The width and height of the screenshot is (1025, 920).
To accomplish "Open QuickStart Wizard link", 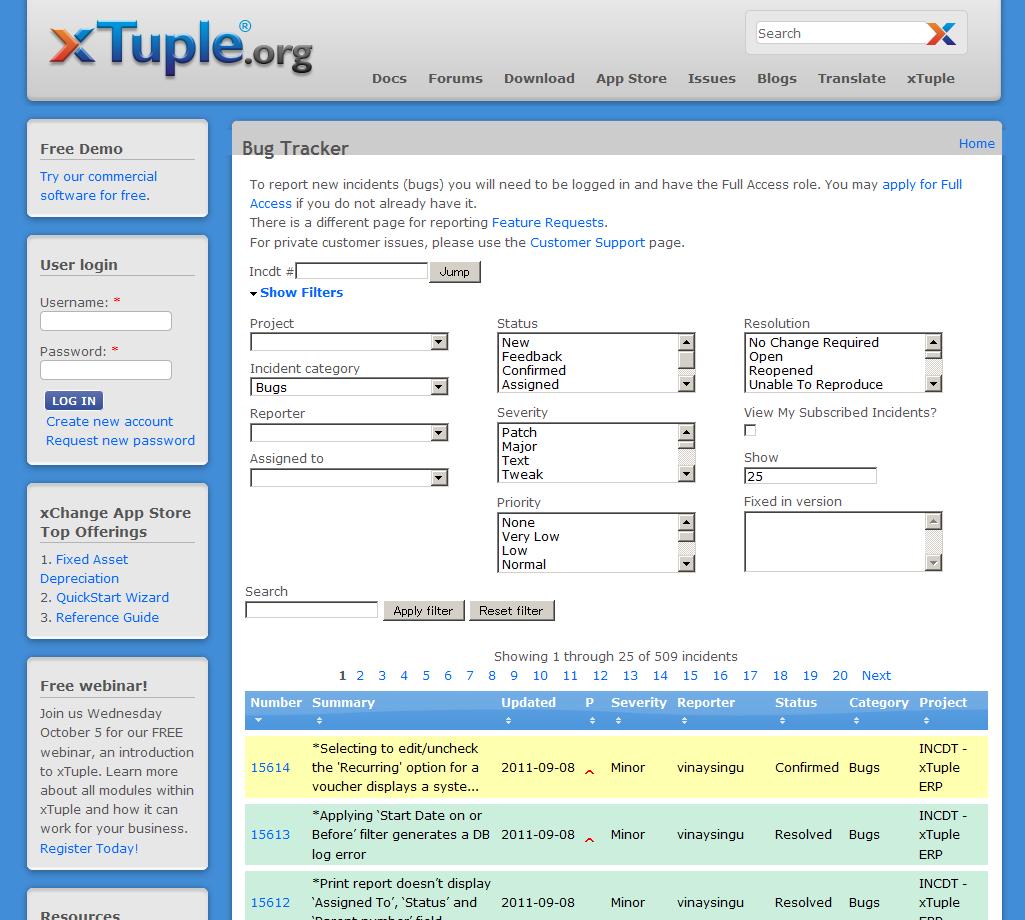I will tap(112, 597).
